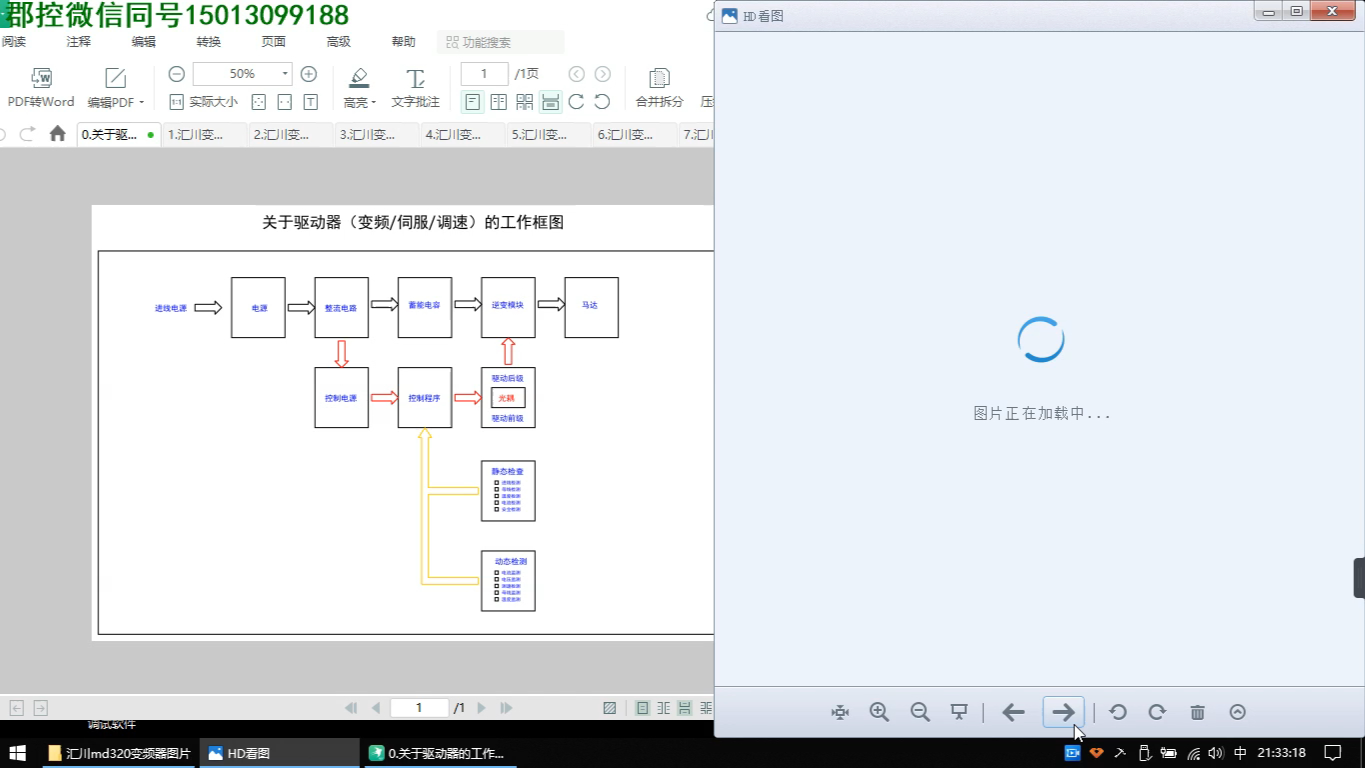Screen dimensions: 1365x768
Task: Toggle status bar continuous layout
Action: pos(685,708)
